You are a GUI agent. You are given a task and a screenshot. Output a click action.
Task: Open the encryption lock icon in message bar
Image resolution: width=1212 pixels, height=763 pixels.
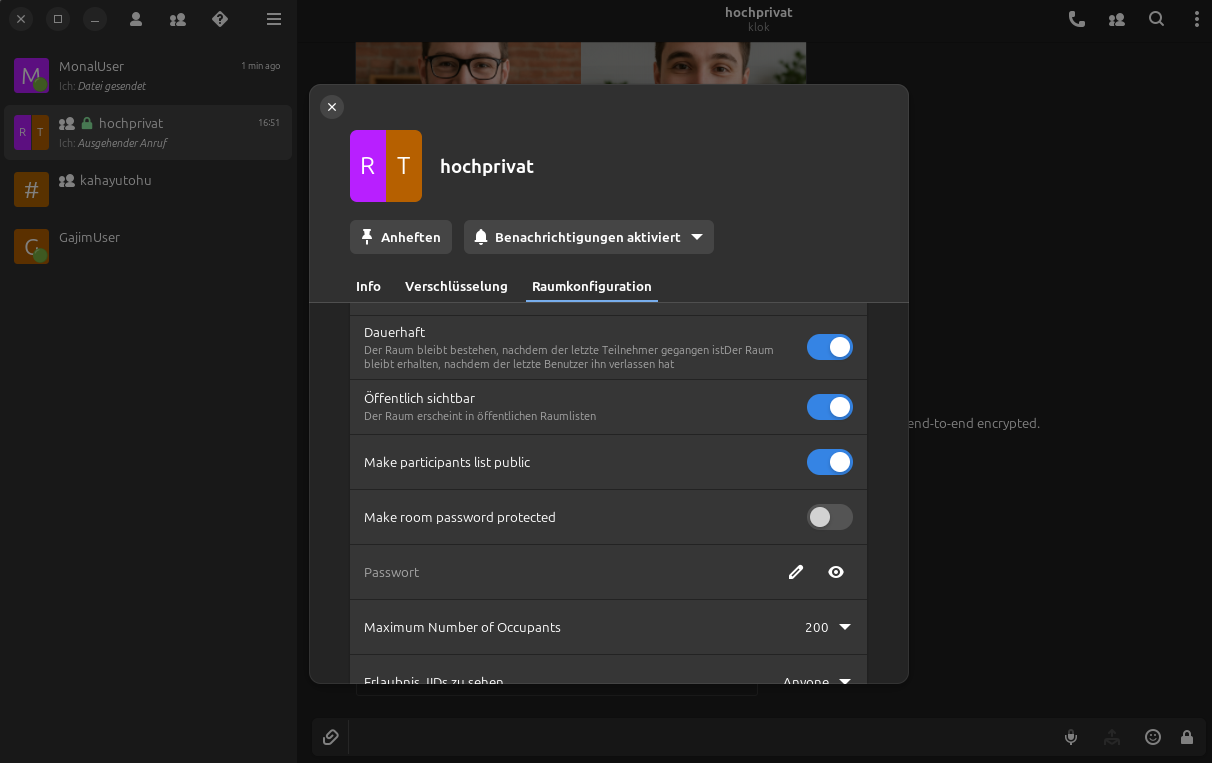click(1187, 737)
